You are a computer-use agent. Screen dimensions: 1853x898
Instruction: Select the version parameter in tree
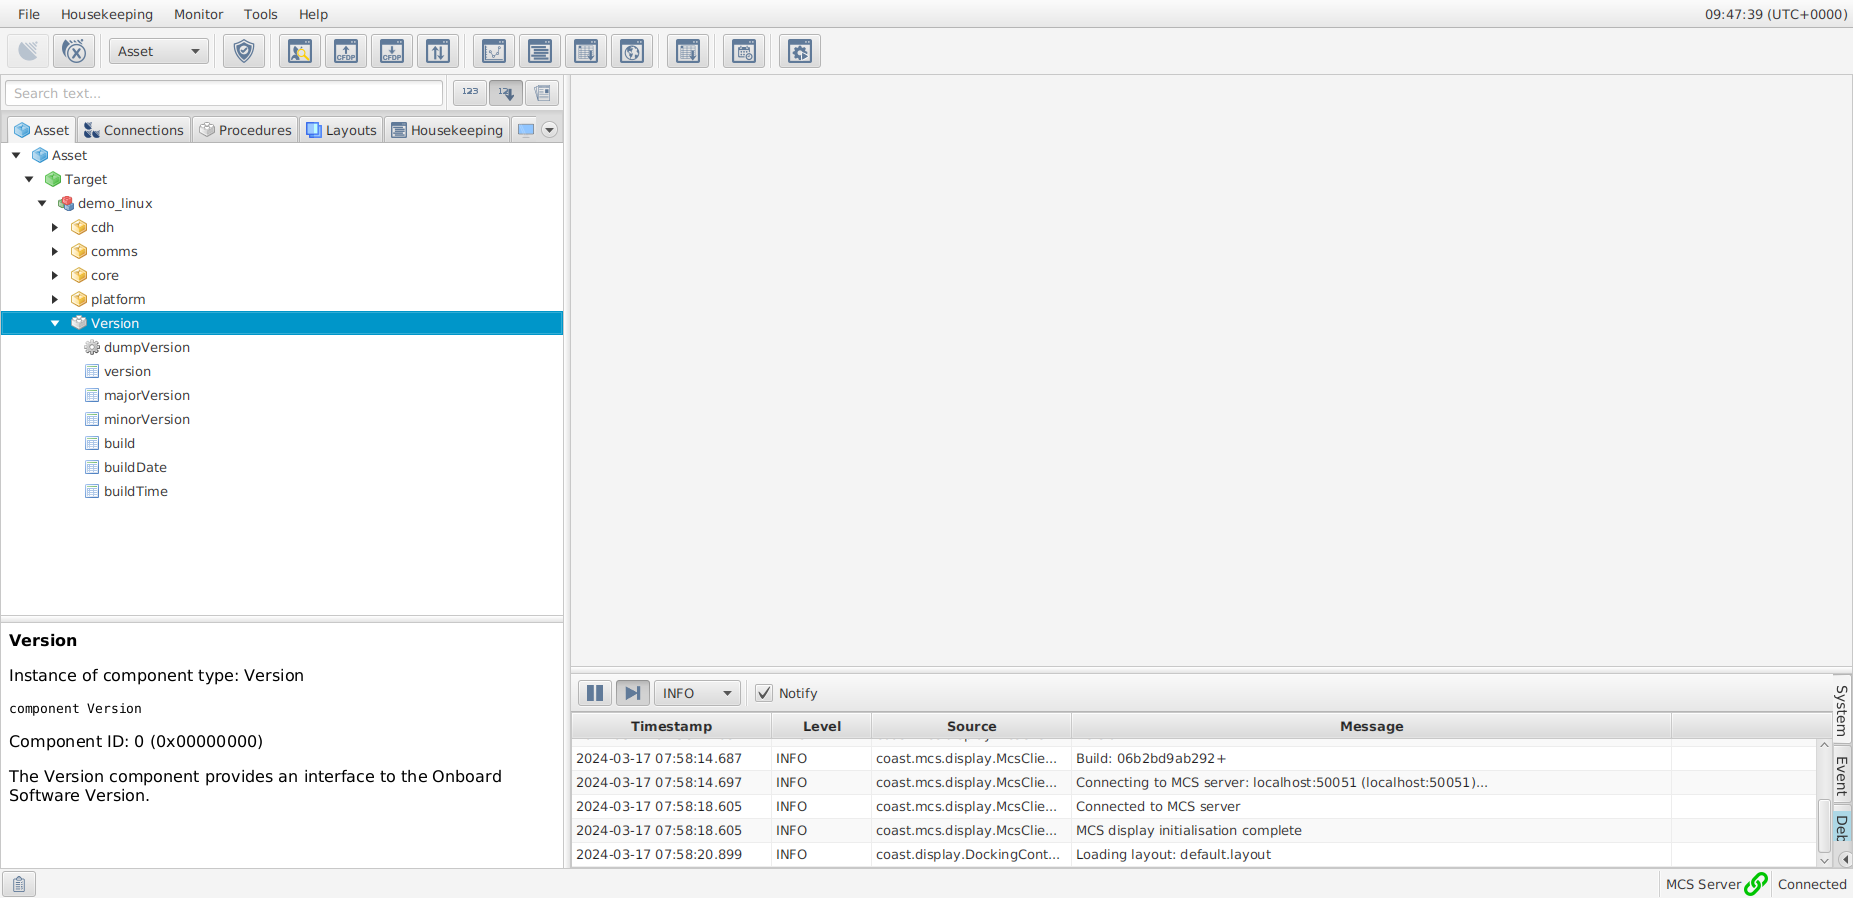[x=127, y=371]
